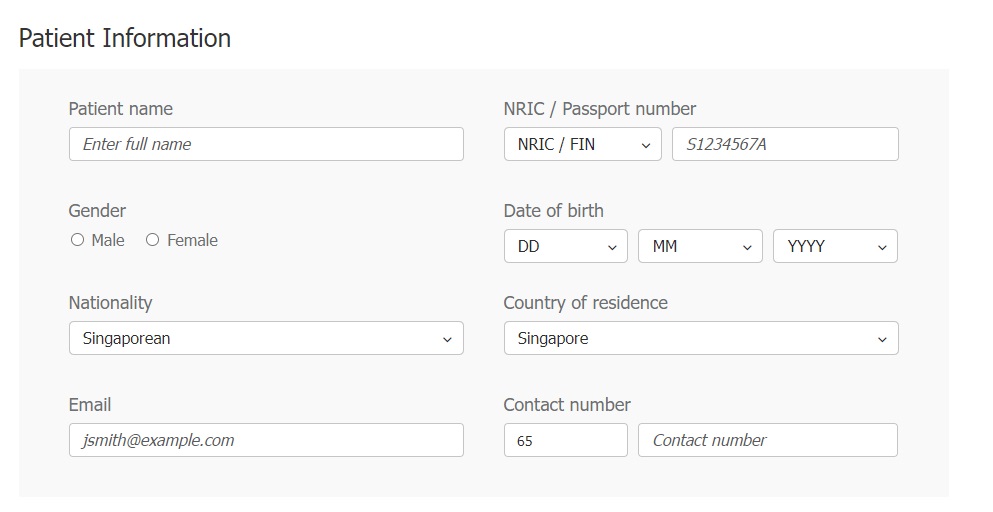The image size is (993, 512).
Task: Open the YYYY year dropdown
Action: pyautogui.click(x=835, y=246)
